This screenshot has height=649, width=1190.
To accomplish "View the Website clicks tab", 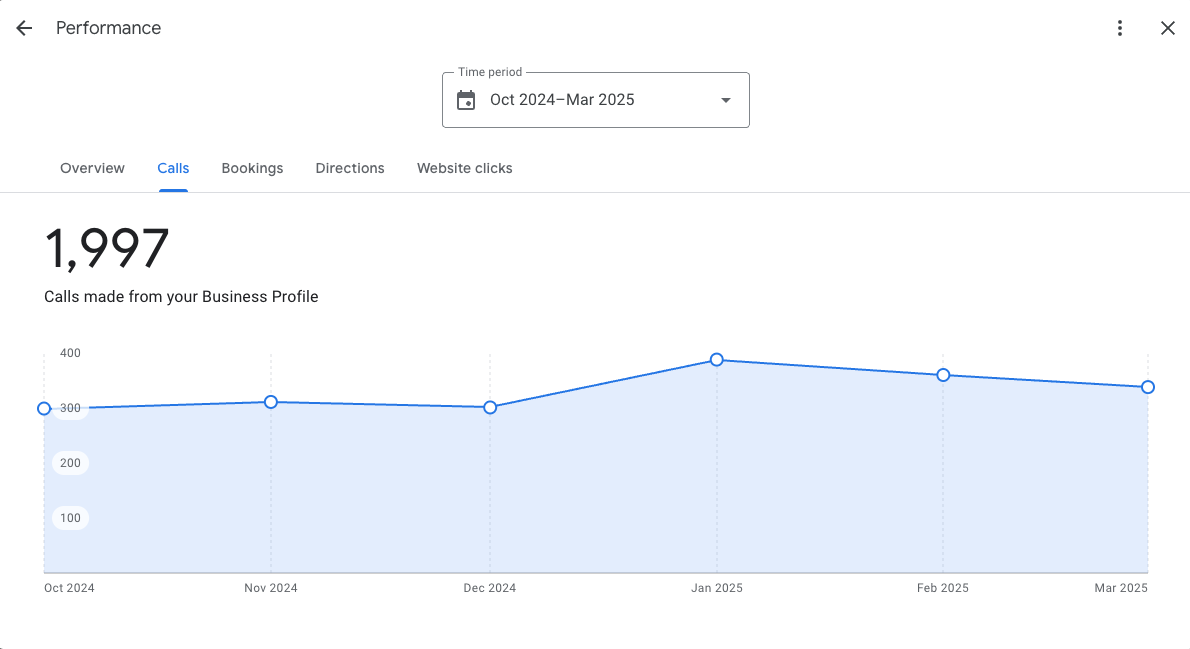I will tap(464, 168).
